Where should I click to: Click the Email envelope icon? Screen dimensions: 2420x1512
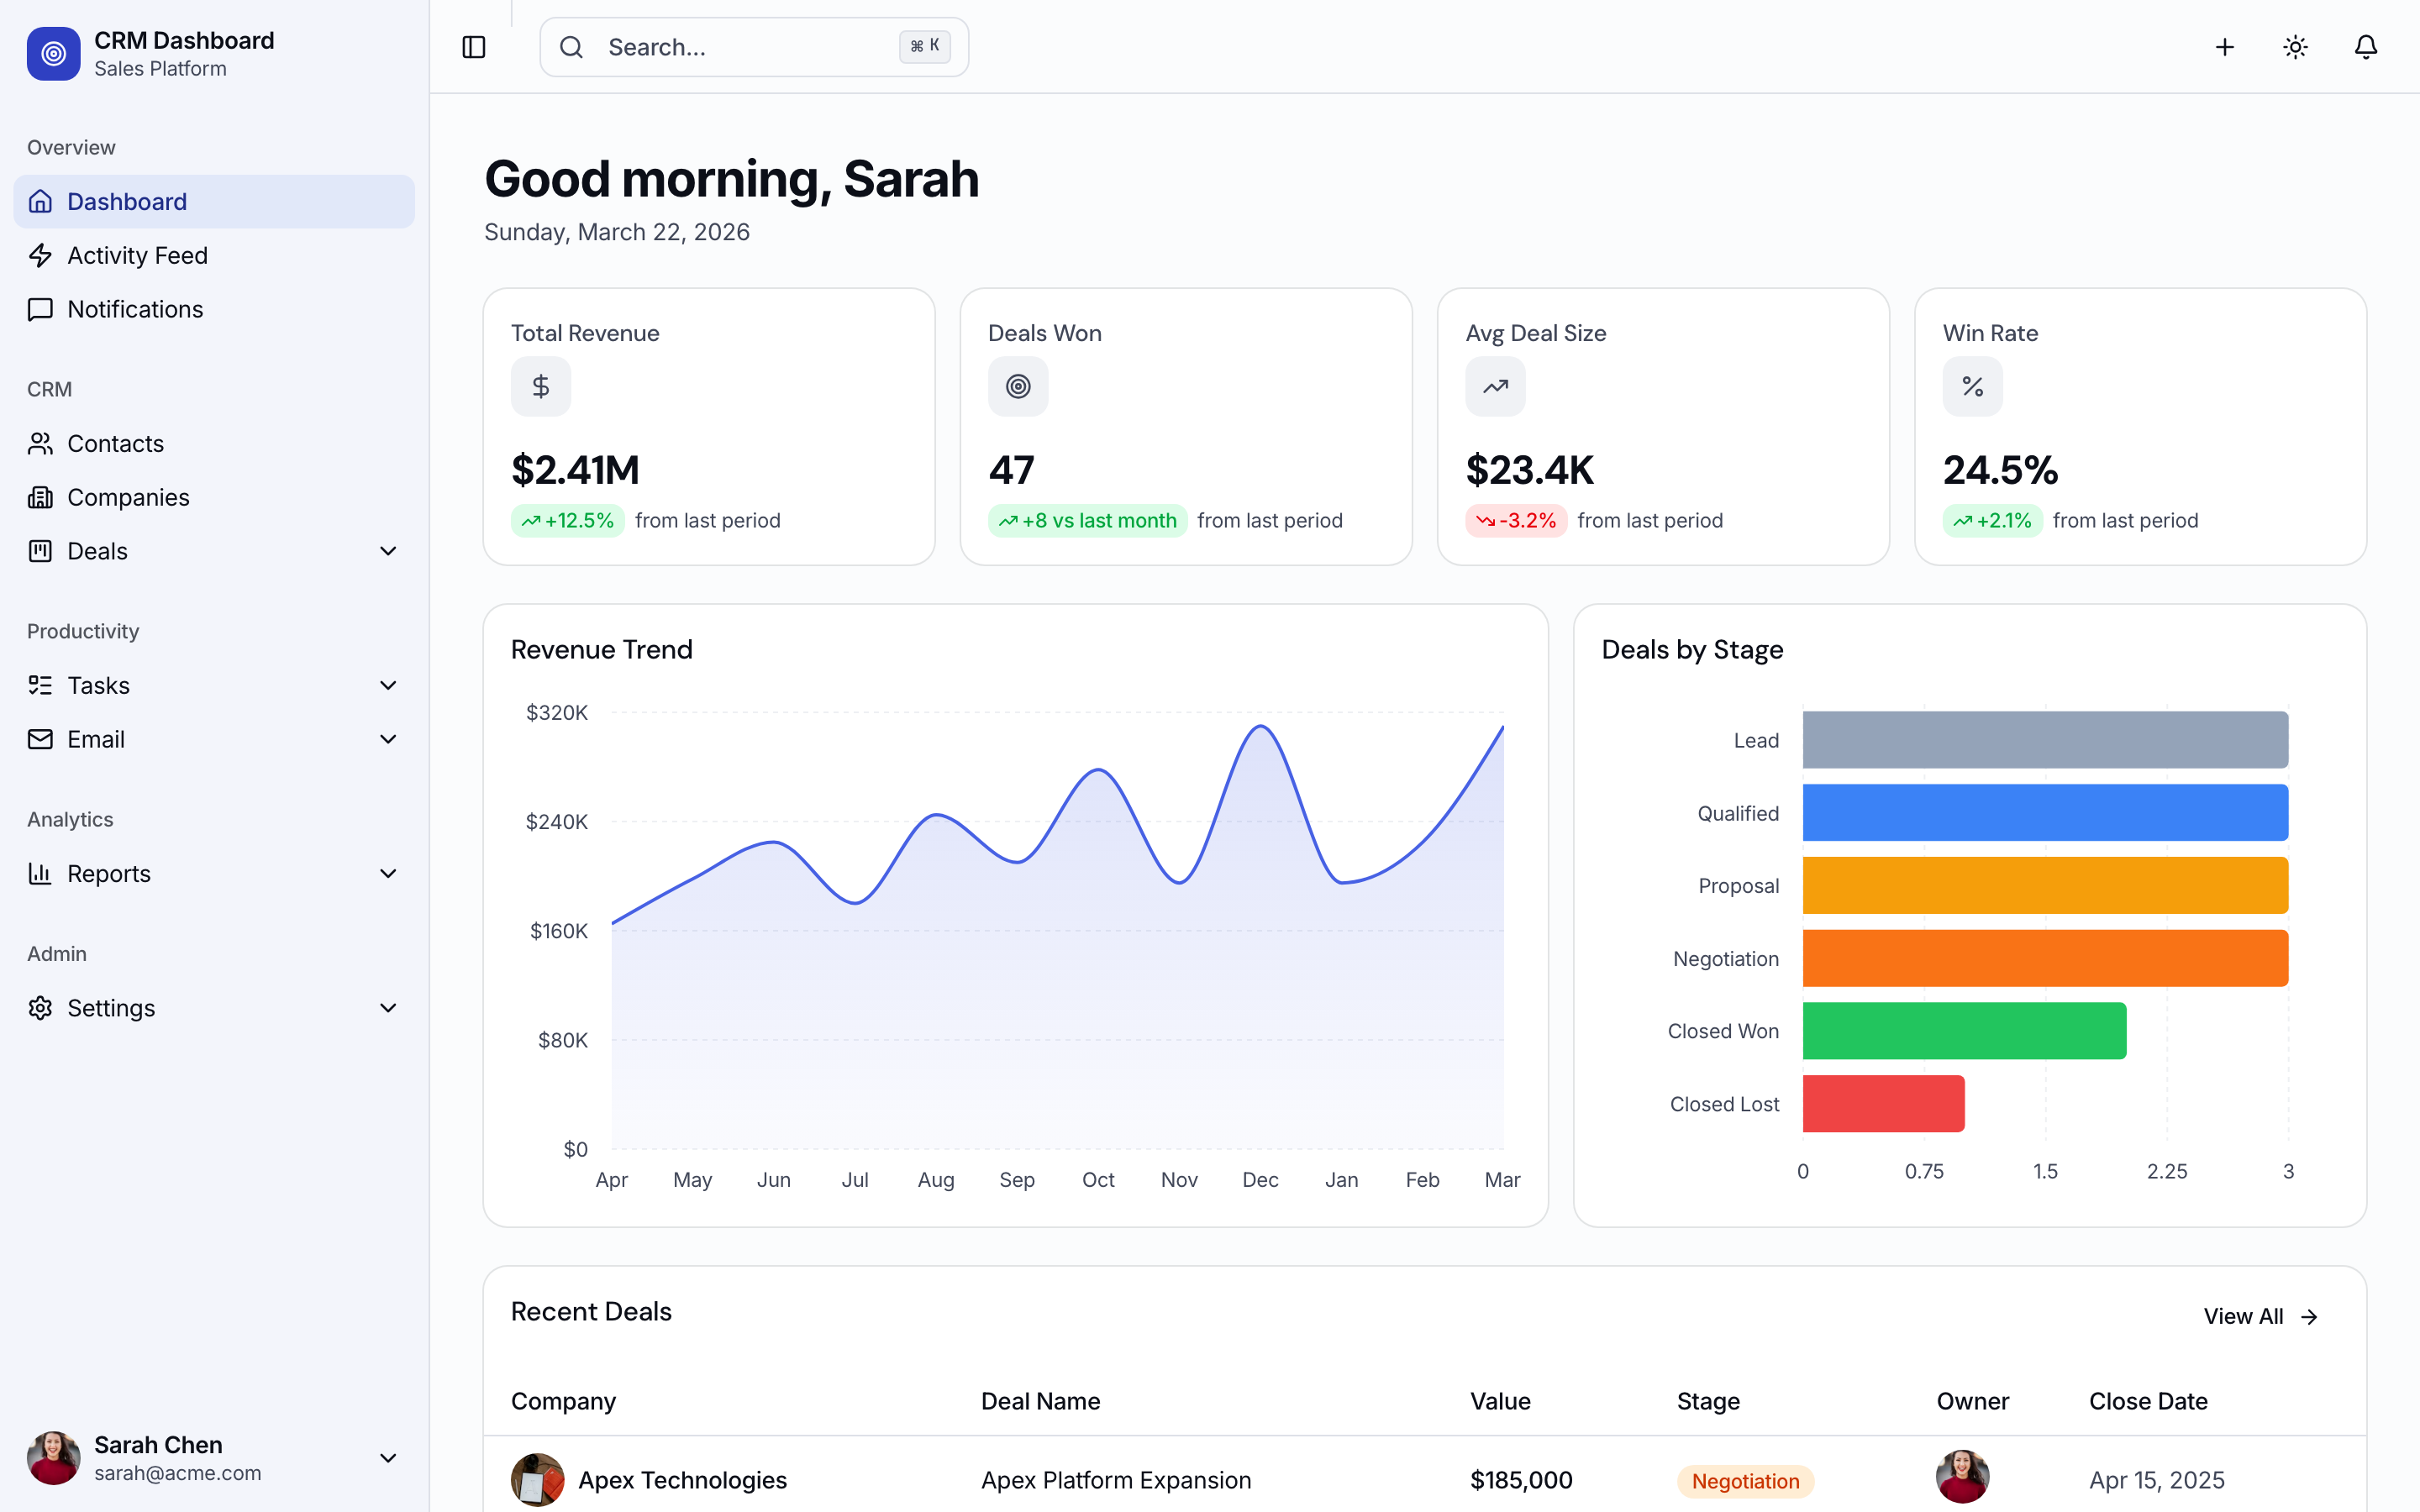tap(40, 739)
